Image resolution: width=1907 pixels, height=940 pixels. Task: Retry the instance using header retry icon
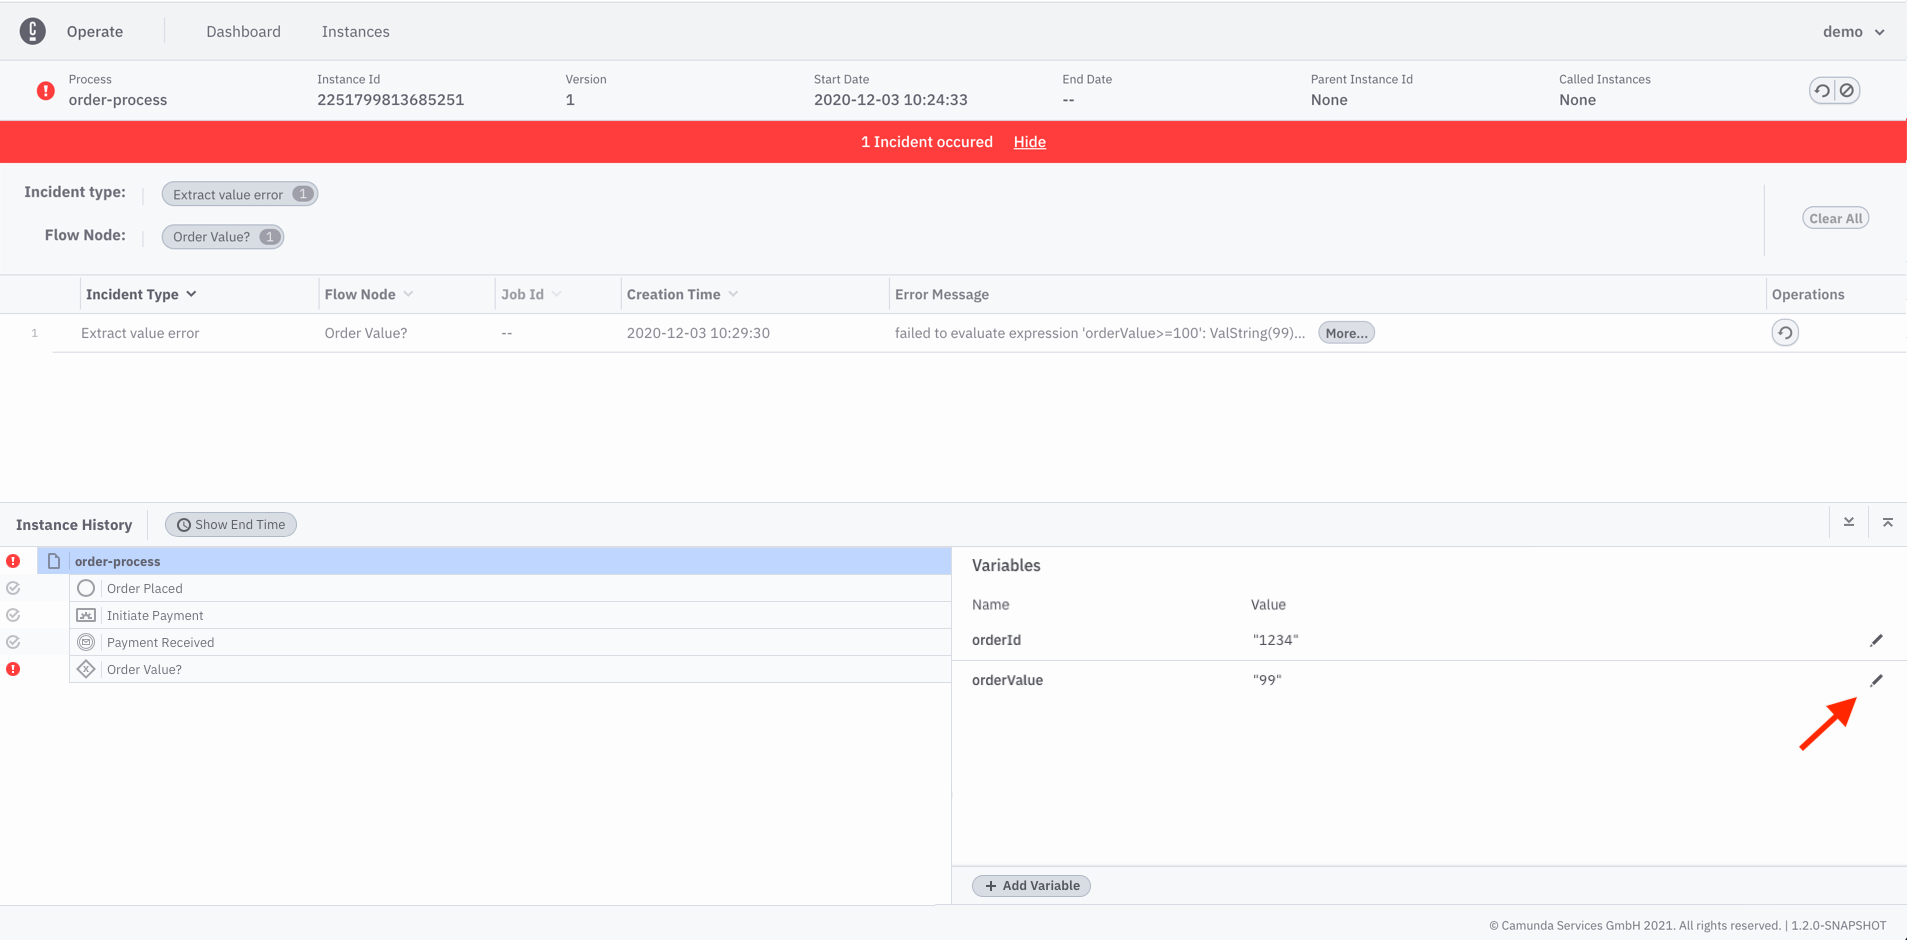point(1822,91)
